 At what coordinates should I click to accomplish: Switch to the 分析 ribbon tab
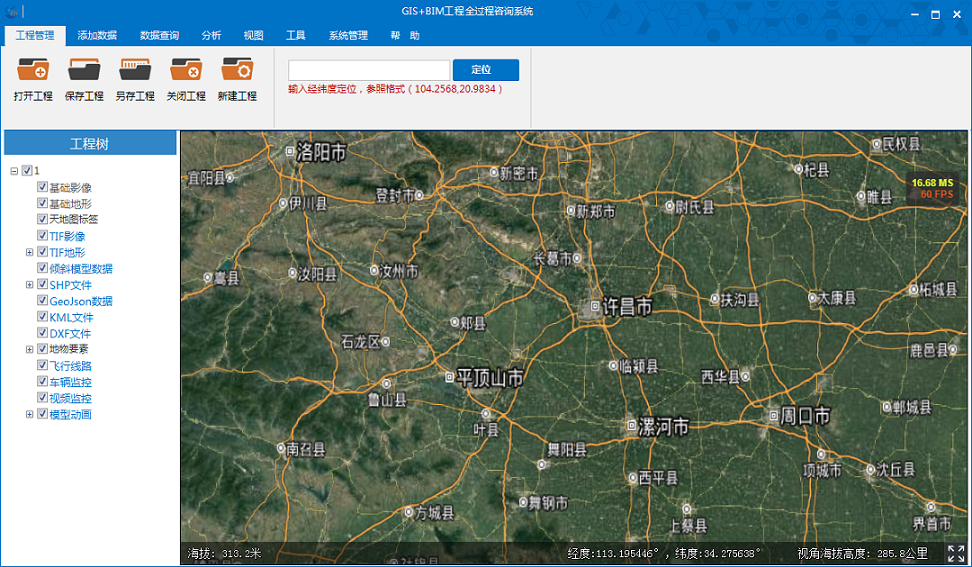(x=211, y=36)
